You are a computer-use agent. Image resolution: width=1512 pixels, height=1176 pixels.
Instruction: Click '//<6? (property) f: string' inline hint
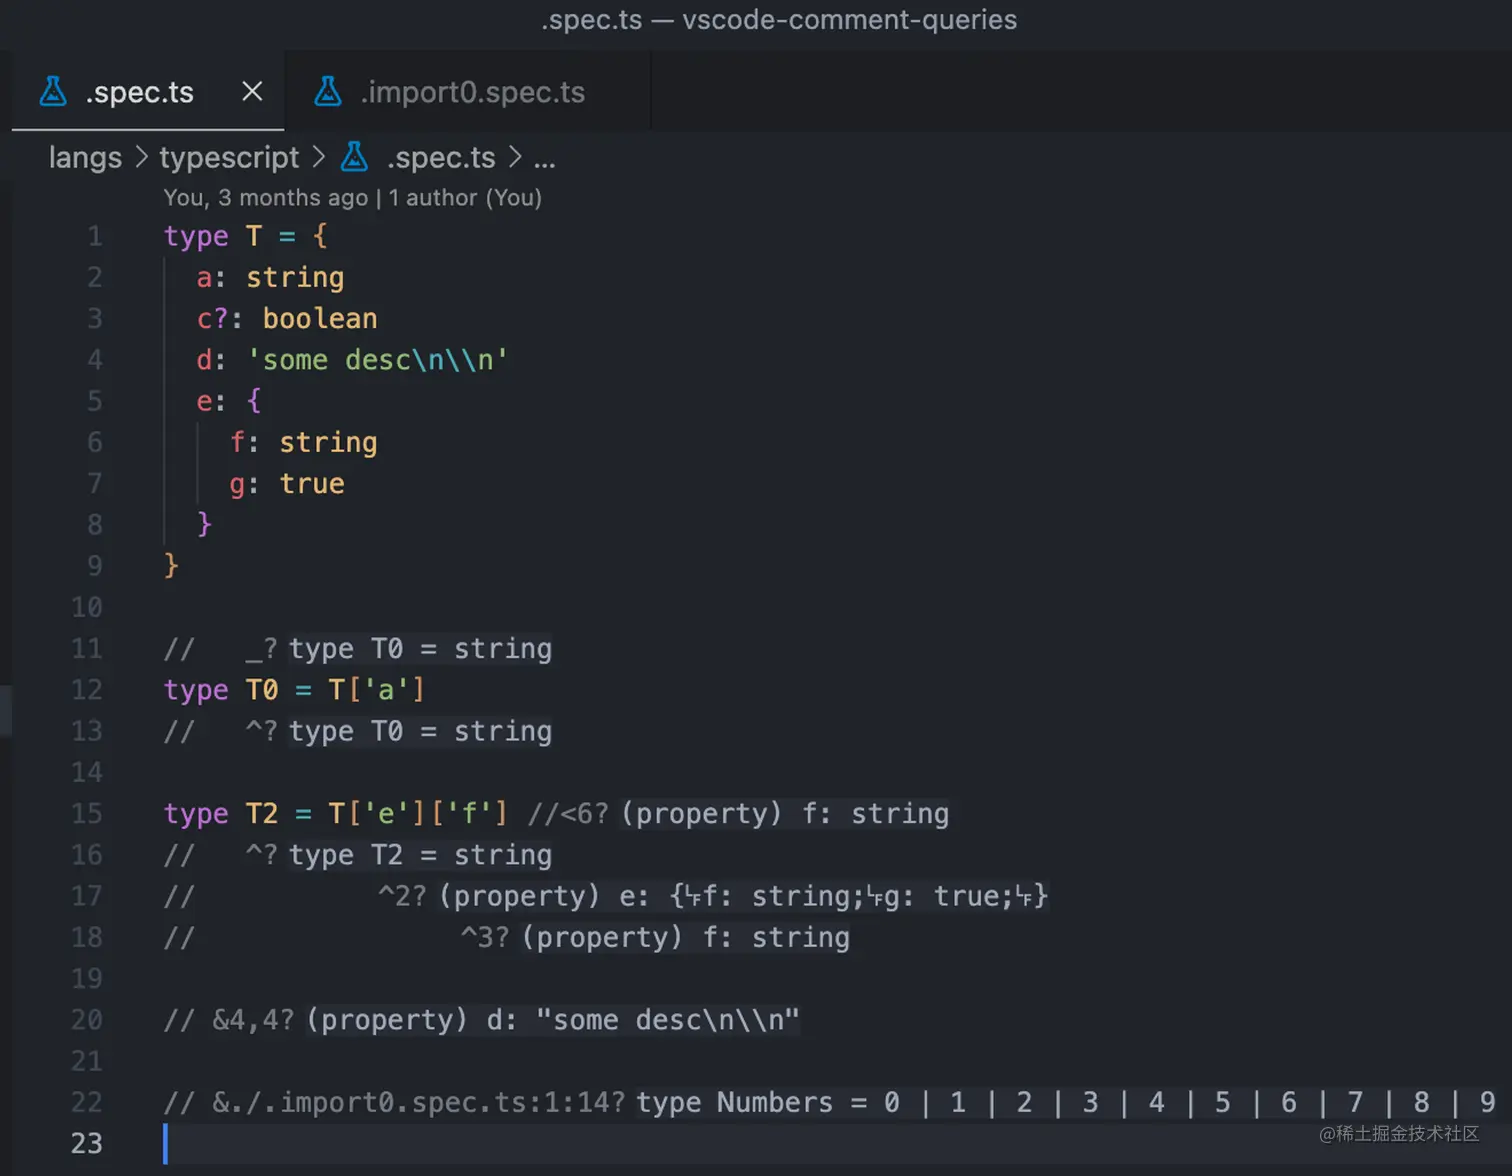point(738,814)
